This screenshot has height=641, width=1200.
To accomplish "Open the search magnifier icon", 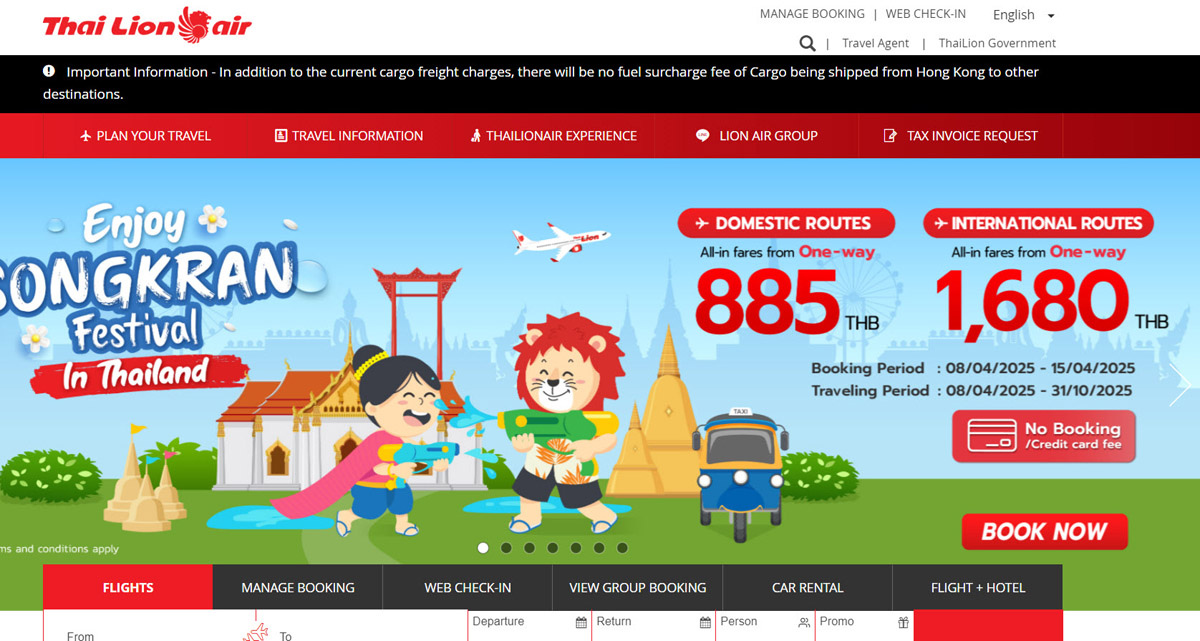I will point(807,43).
